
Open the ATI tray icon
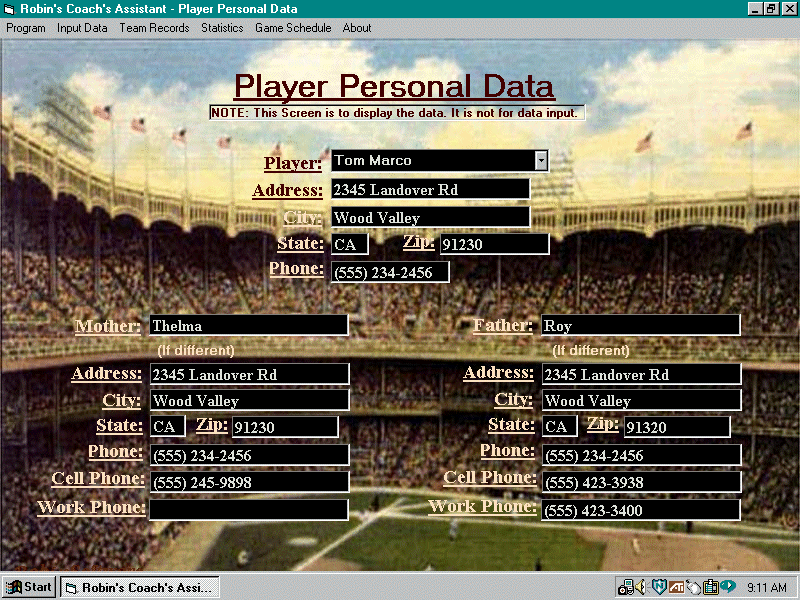[676, 588]
